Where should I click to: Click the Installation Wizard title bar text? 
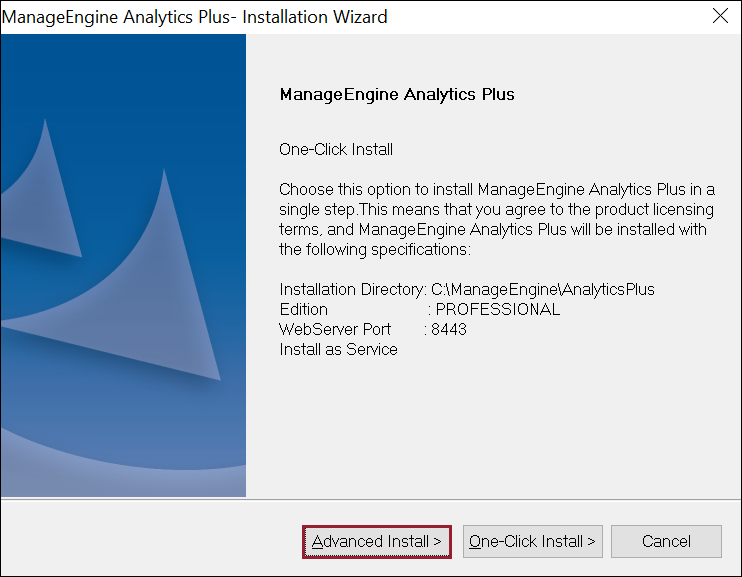pos(195,17)
